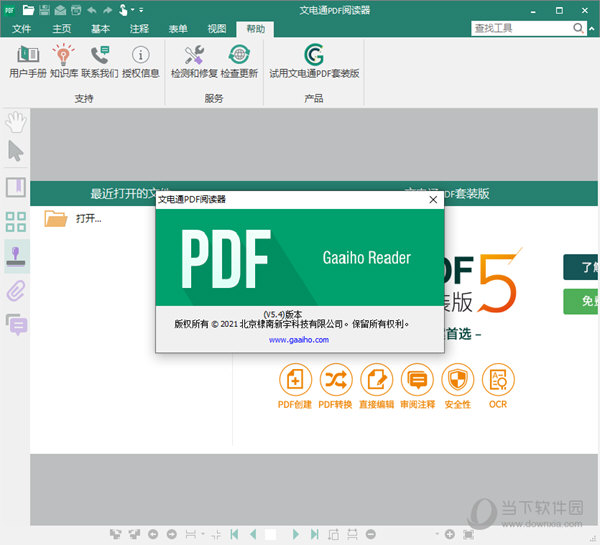Screen dimensions: 600x545
Task: Click the dark teal 了解 button
Action: tap(580, 267)
